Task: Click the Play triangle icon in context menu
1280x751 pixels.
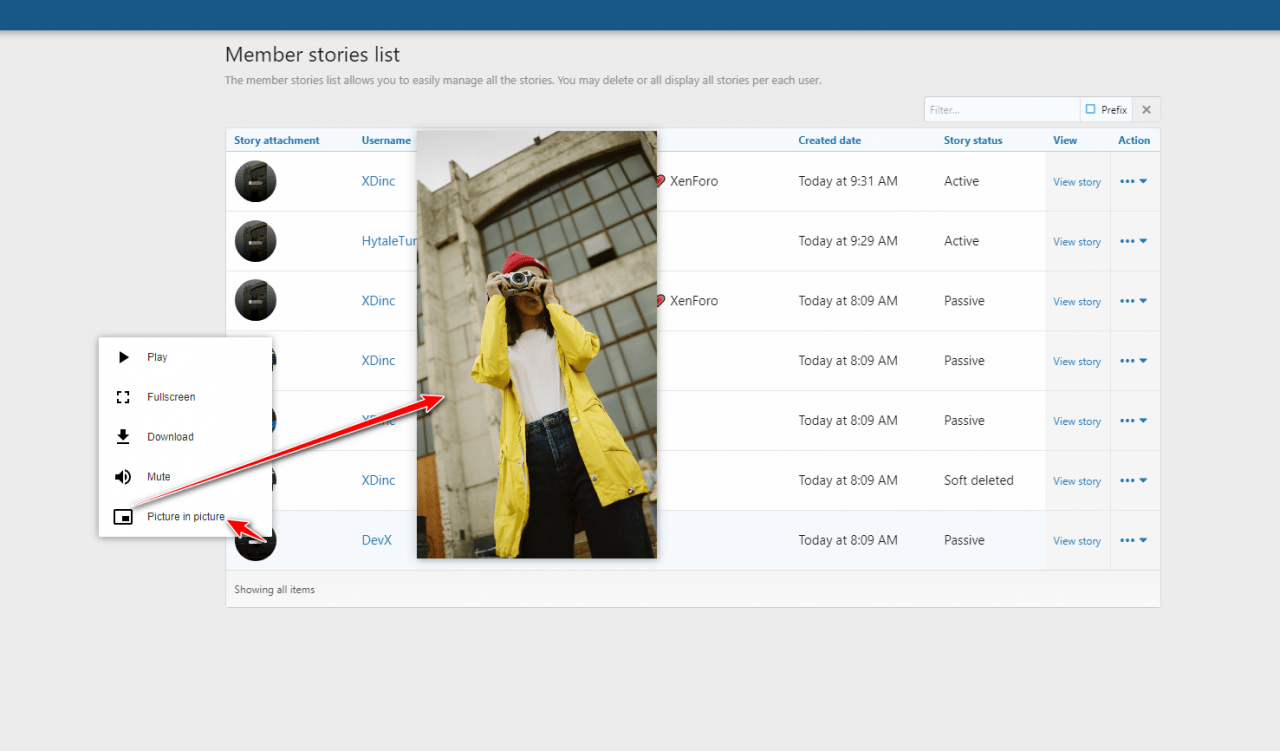Action: pyautogui.click(x=124, y=357)
